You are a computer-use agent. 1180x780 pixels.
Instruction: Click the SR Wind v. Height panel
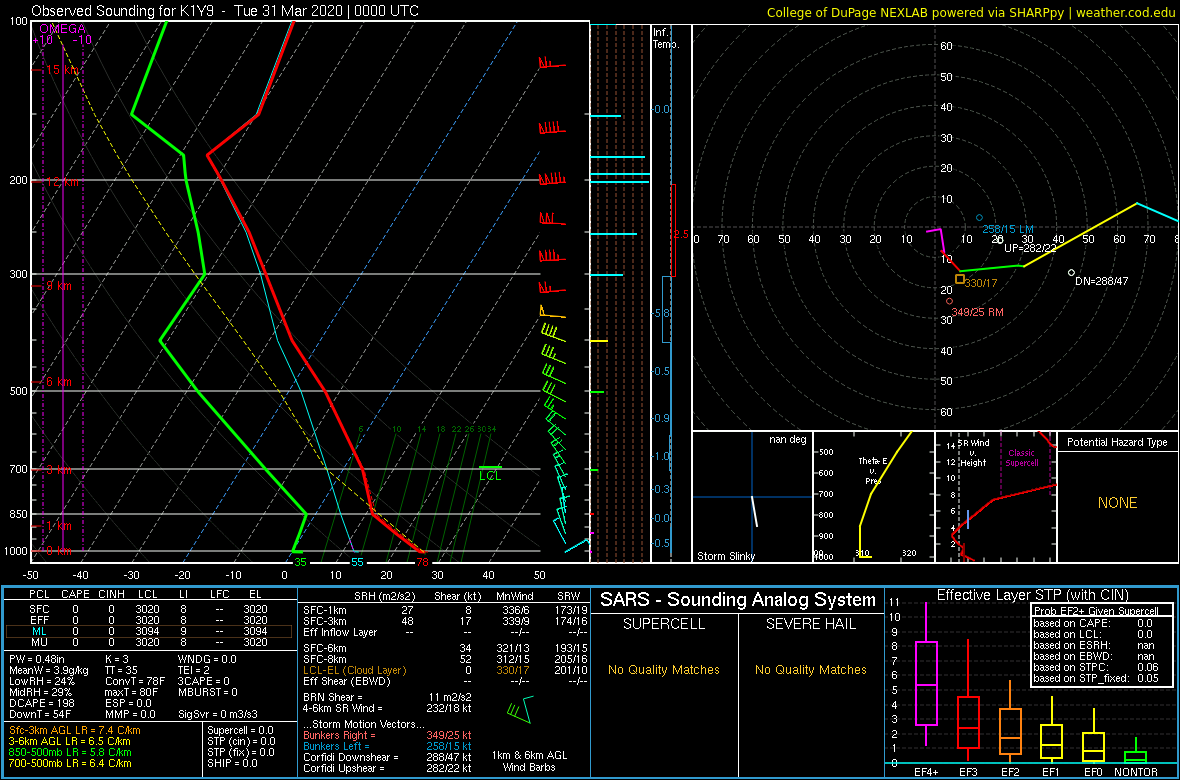(996, 497)
